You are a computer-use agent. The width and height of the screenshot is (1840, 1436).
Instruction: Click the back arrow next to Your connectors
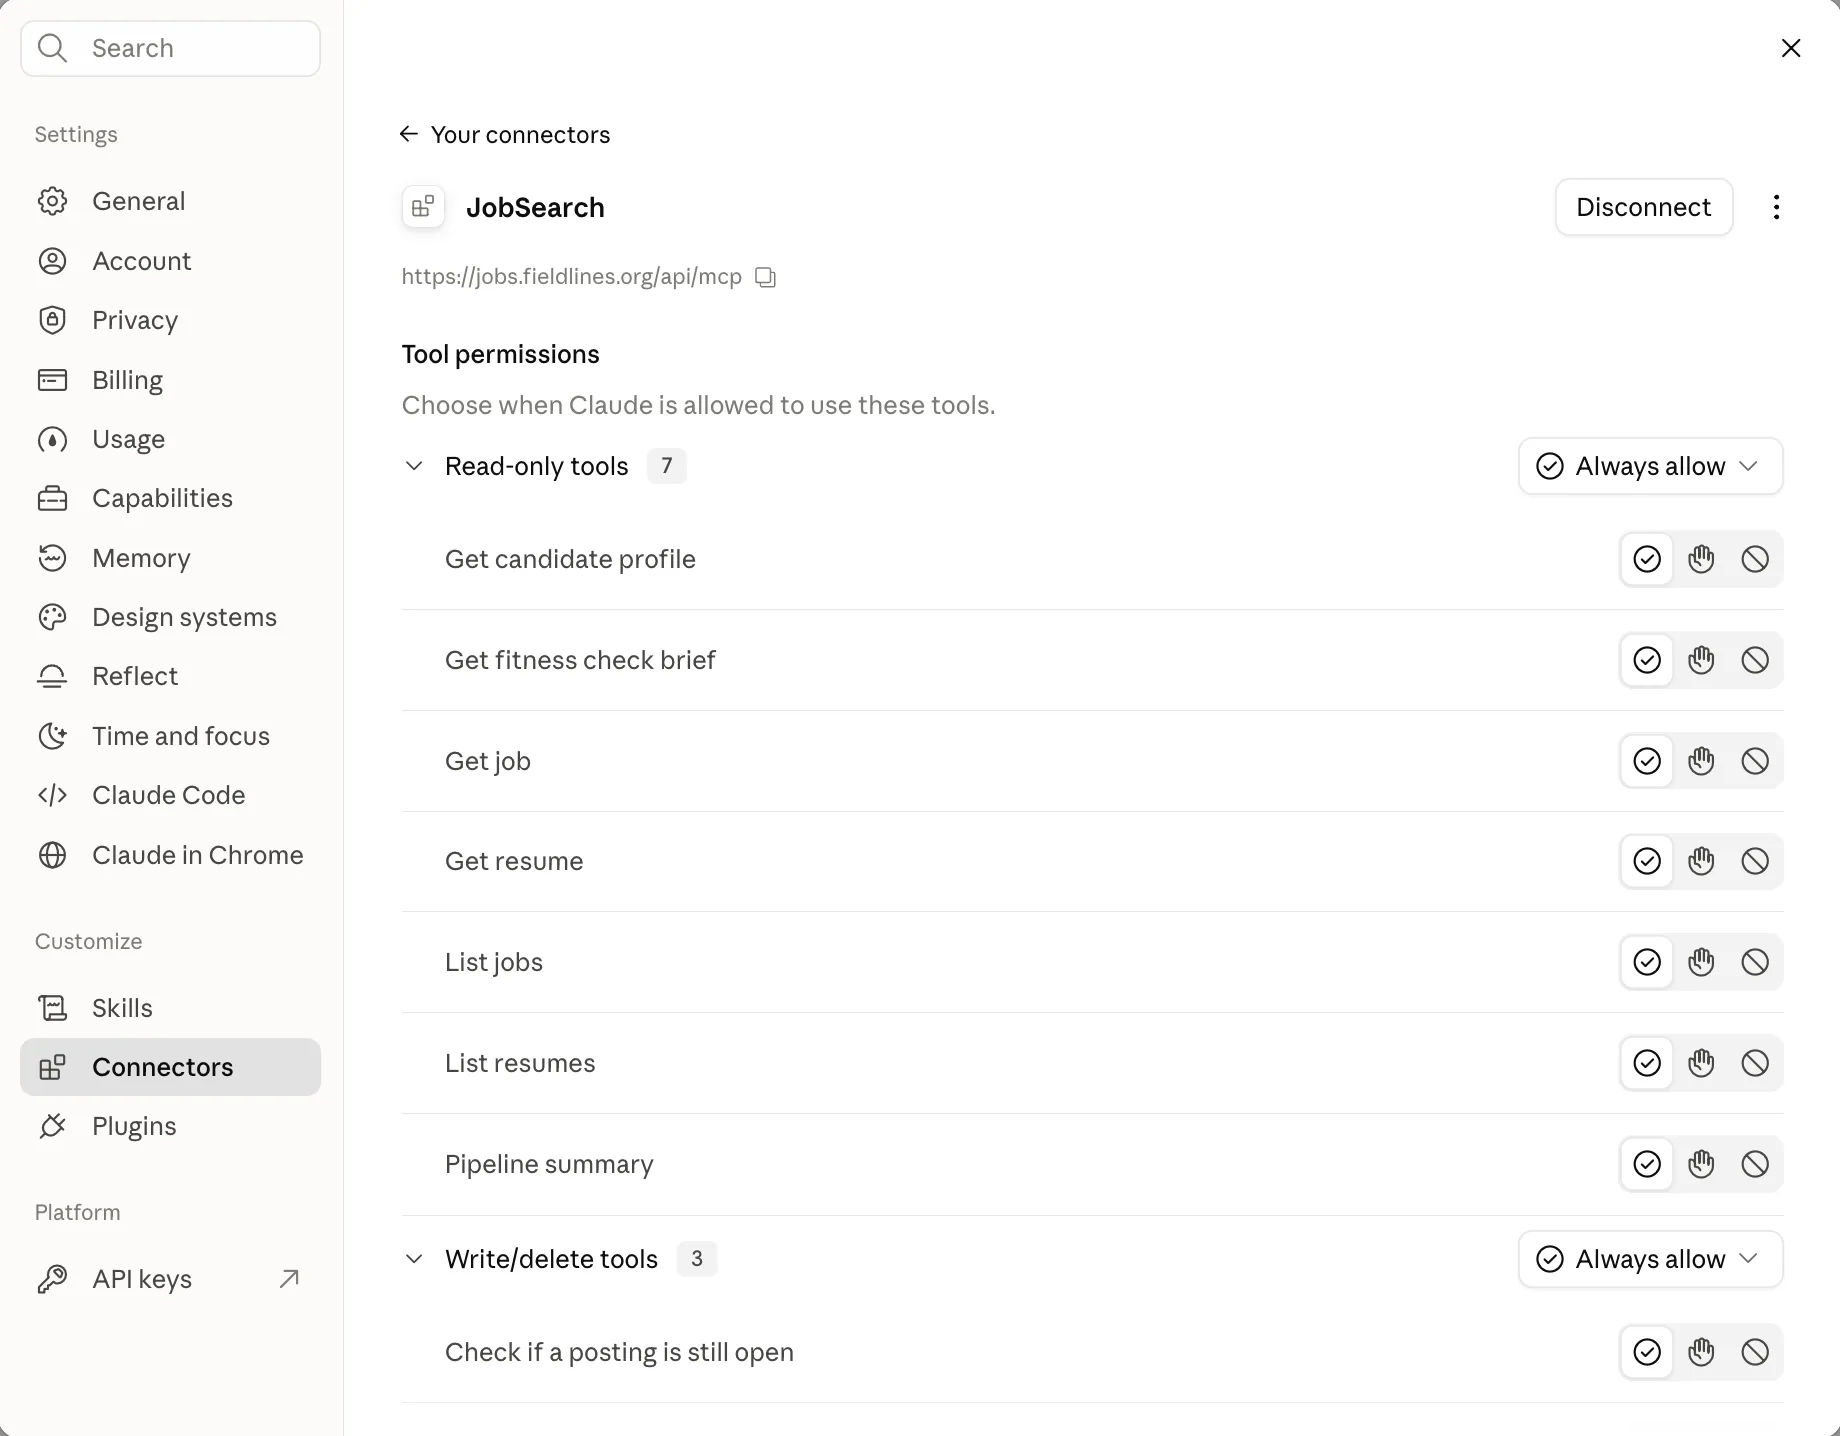click(x=408, y=134)
